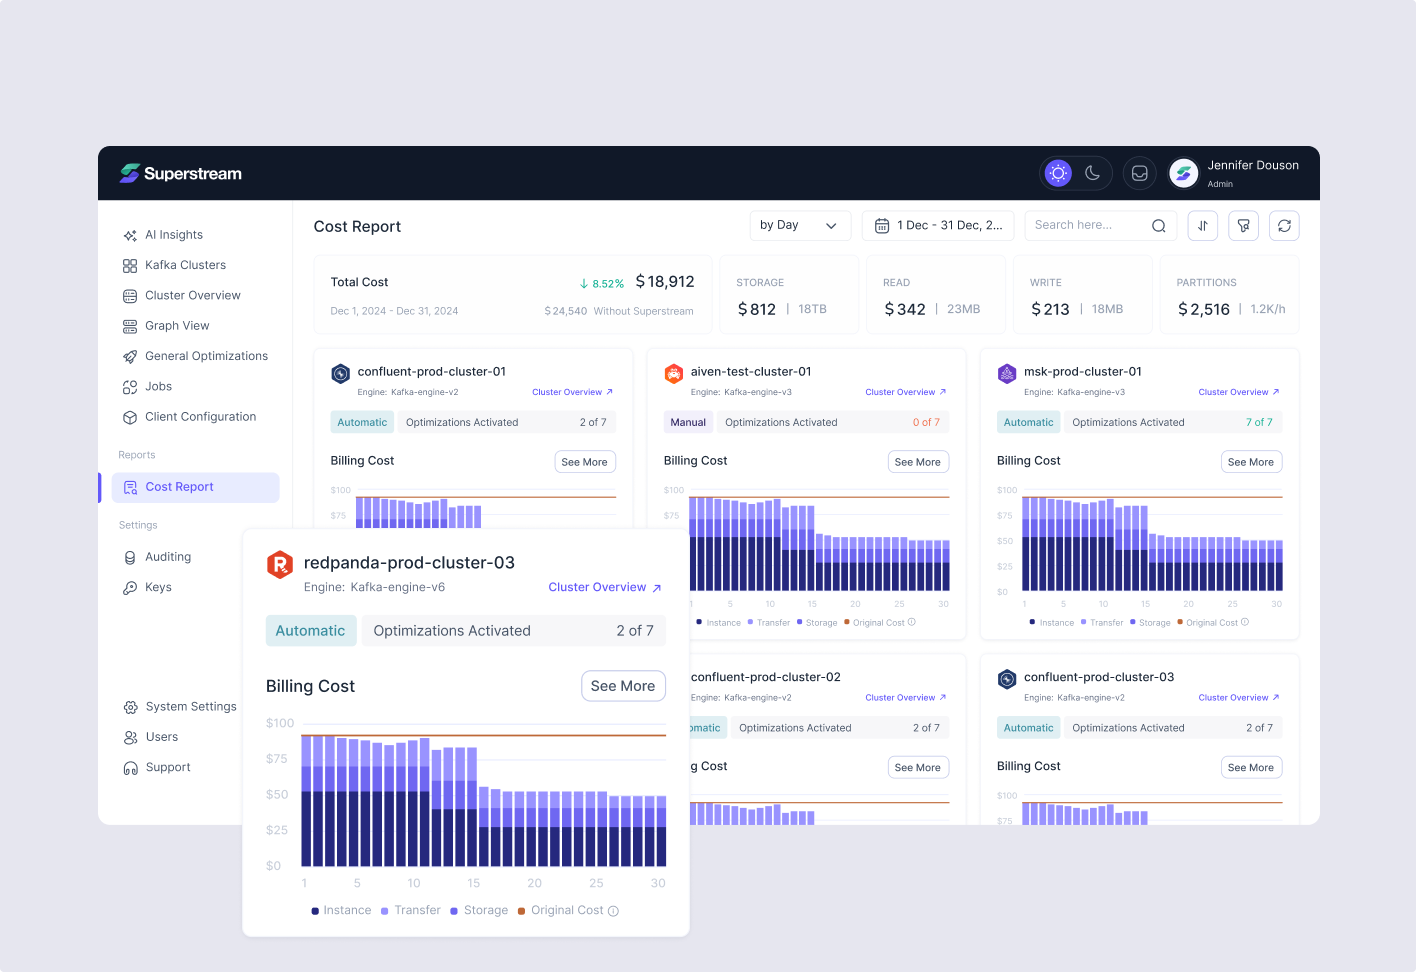Open the 1 Dec - 31 Dec date picker

coord(938,226)
